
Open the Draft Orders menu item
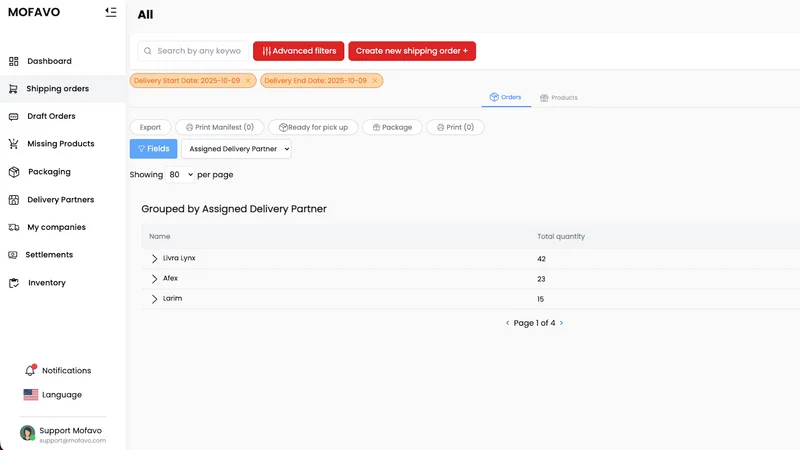coord(51,116)
